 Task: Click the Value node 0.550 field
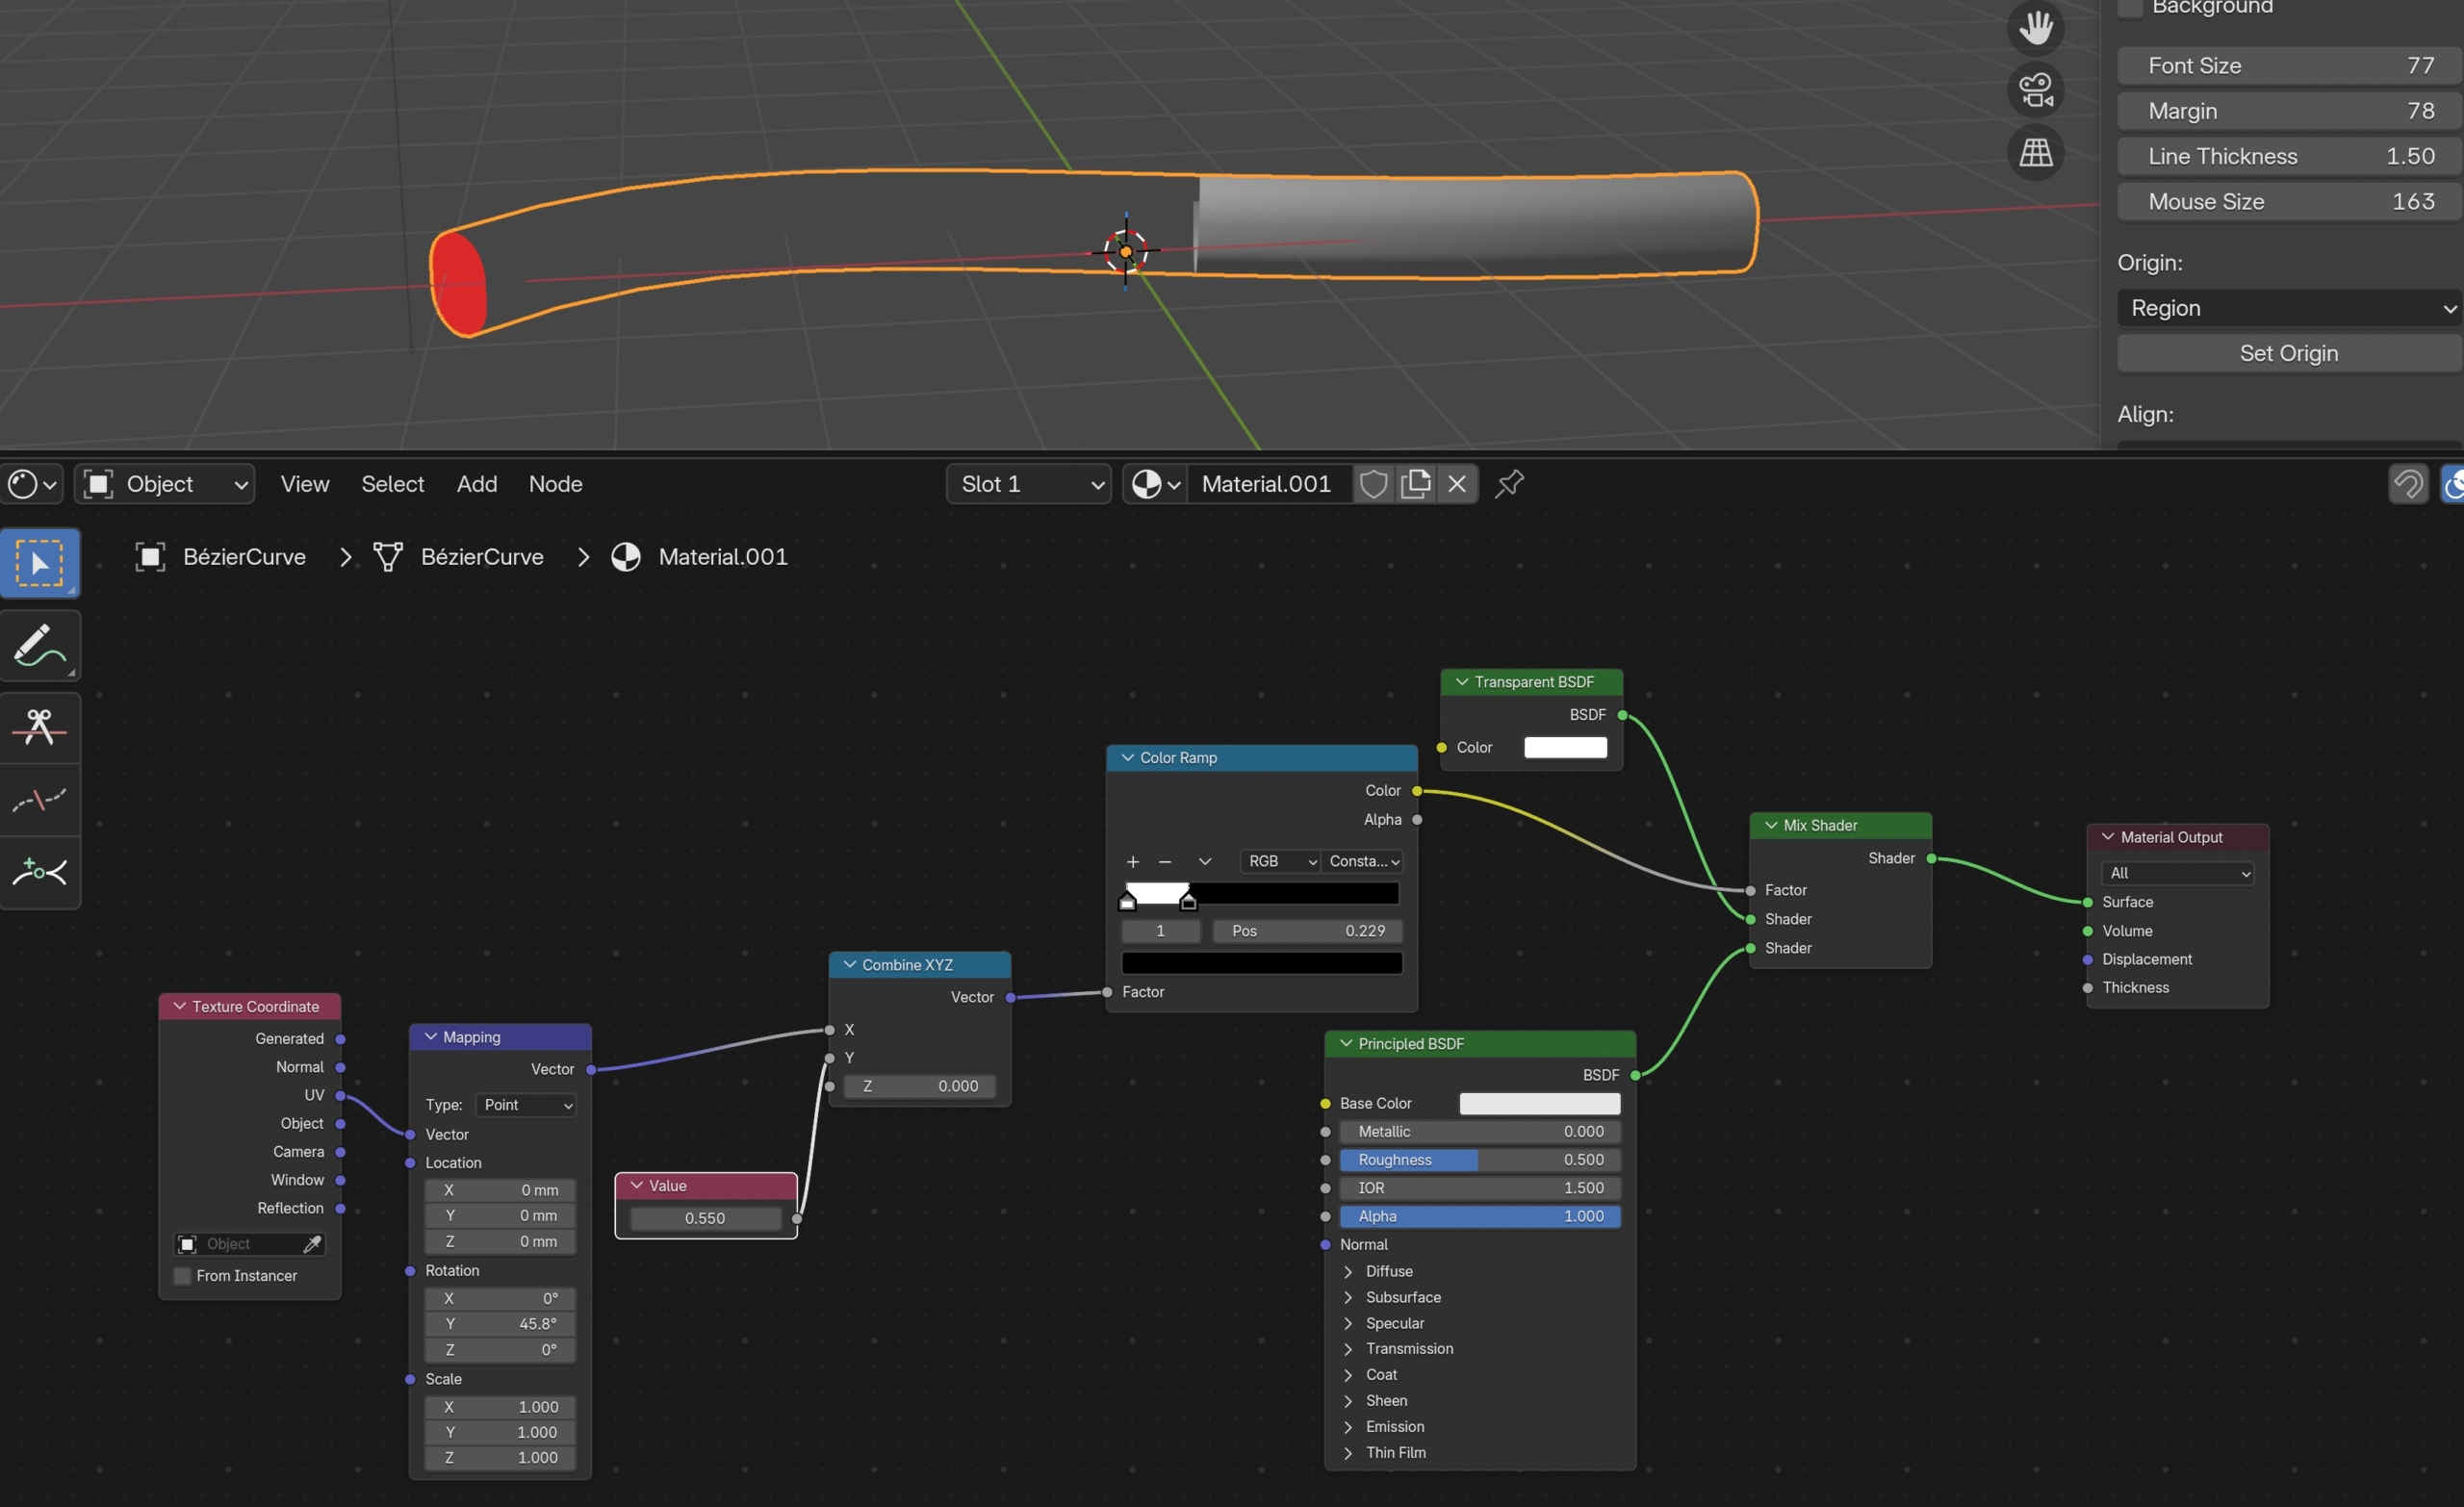pos(705,1218)
